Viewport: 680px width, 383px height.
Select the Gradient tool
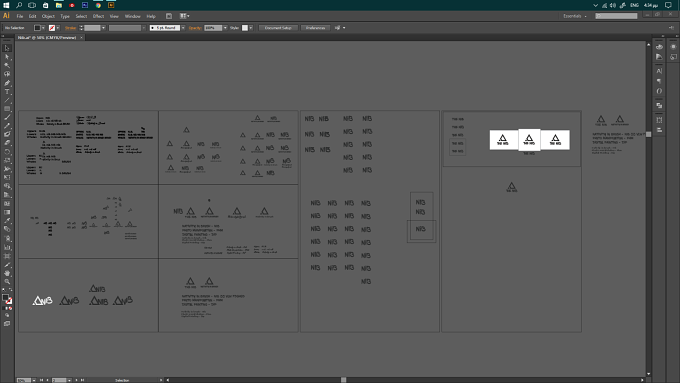pos(7,212)
